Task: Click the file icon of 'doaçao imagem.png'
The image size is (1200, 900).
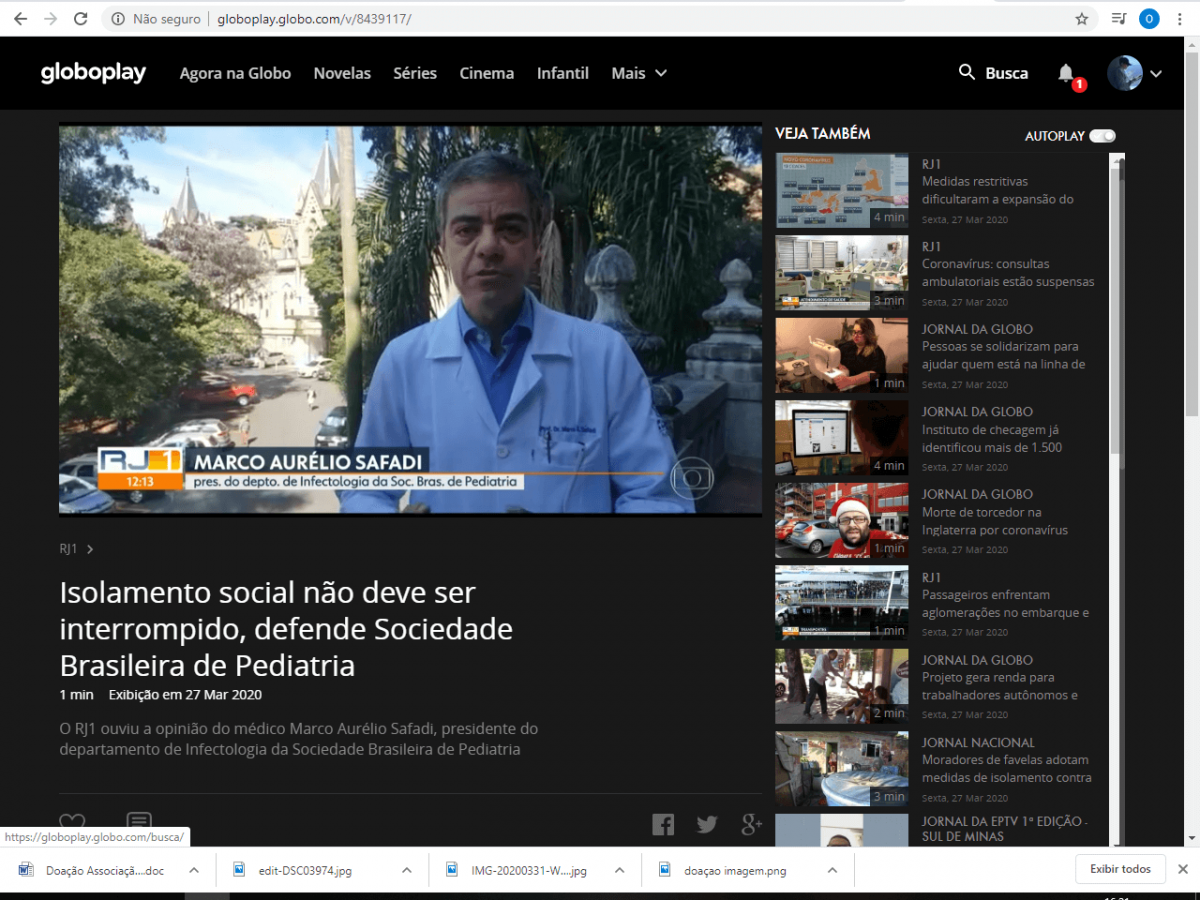Action: (665, 870)
